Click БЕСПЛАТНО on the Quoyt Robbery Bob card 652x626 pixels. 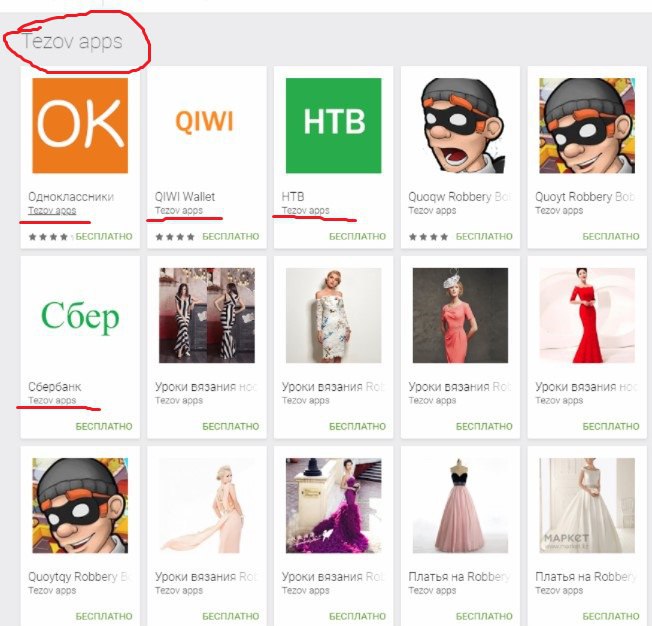[611, 236]
